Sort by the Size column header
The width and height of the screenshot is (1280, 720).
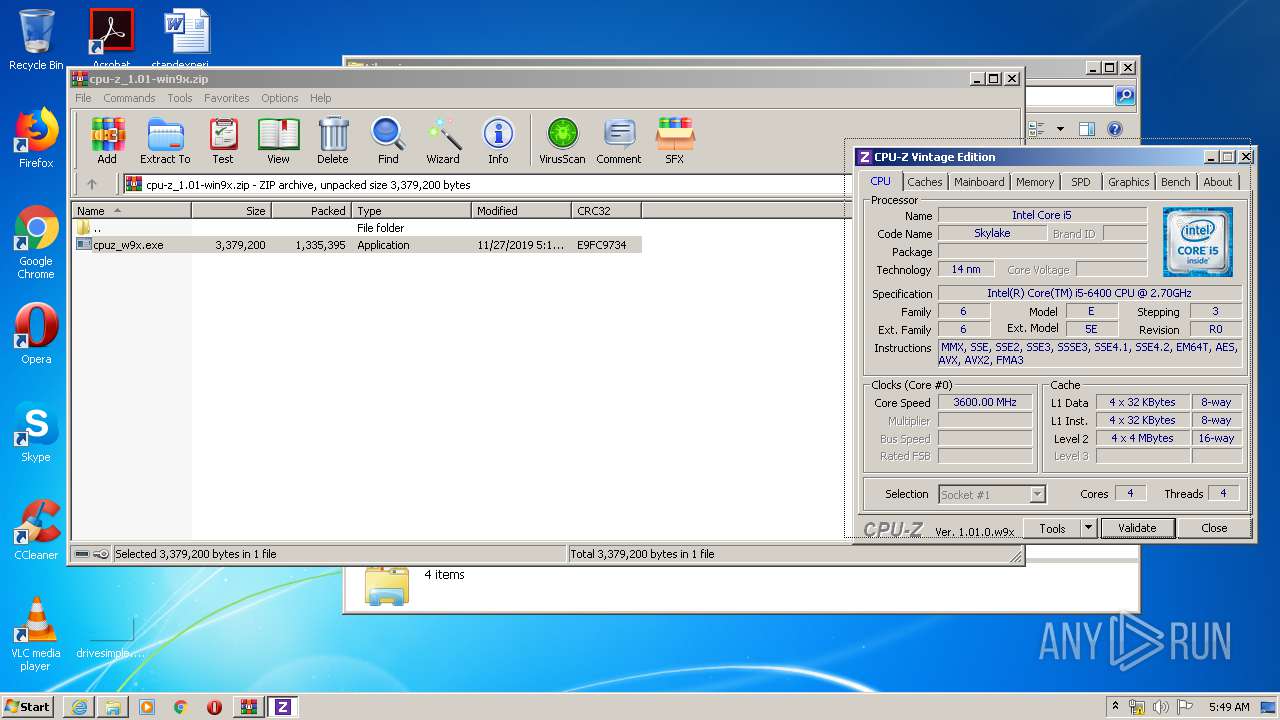pyautogui.click(x=232, y=211)
